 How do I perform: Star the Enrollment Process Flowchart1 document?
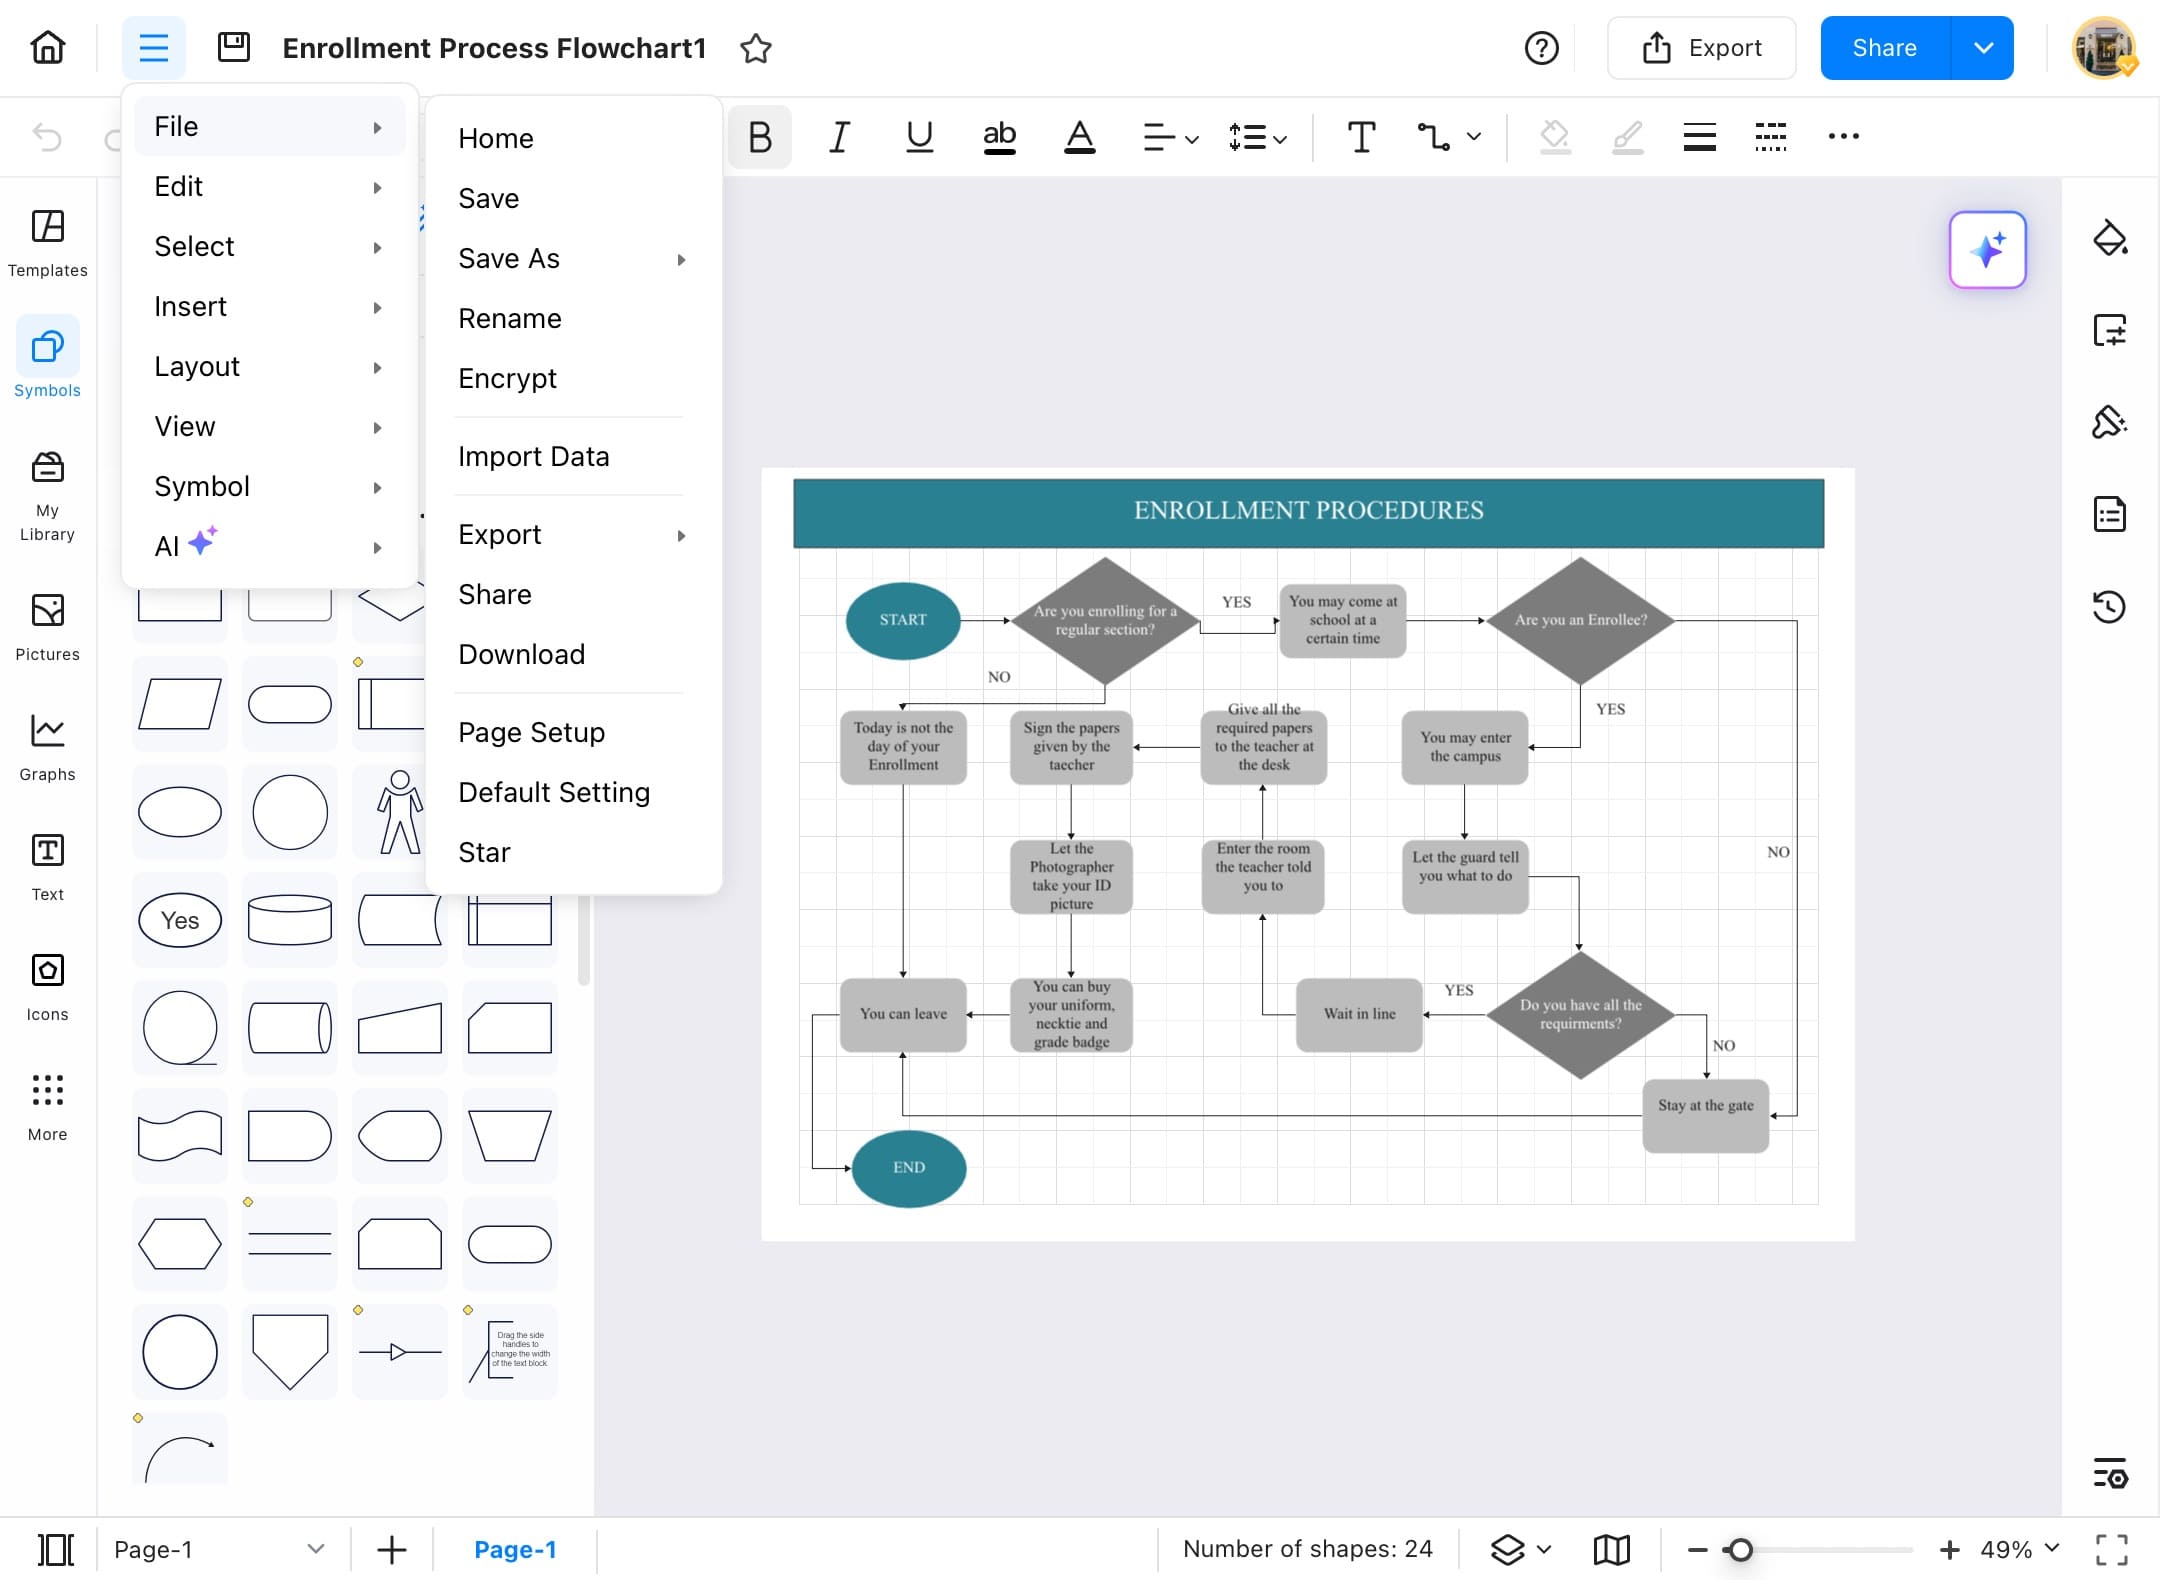(x=756, y=48)
